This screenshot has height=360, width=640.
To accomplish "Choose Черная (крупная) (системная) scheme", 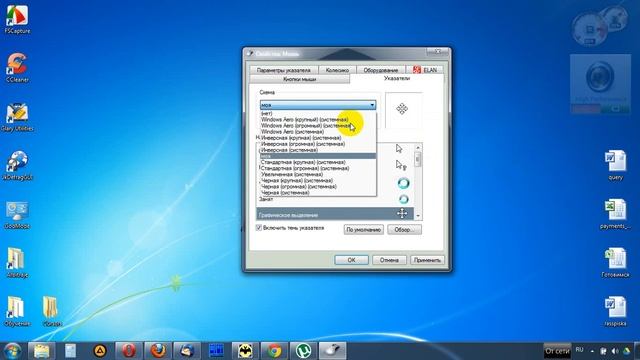I will (318, 180).
